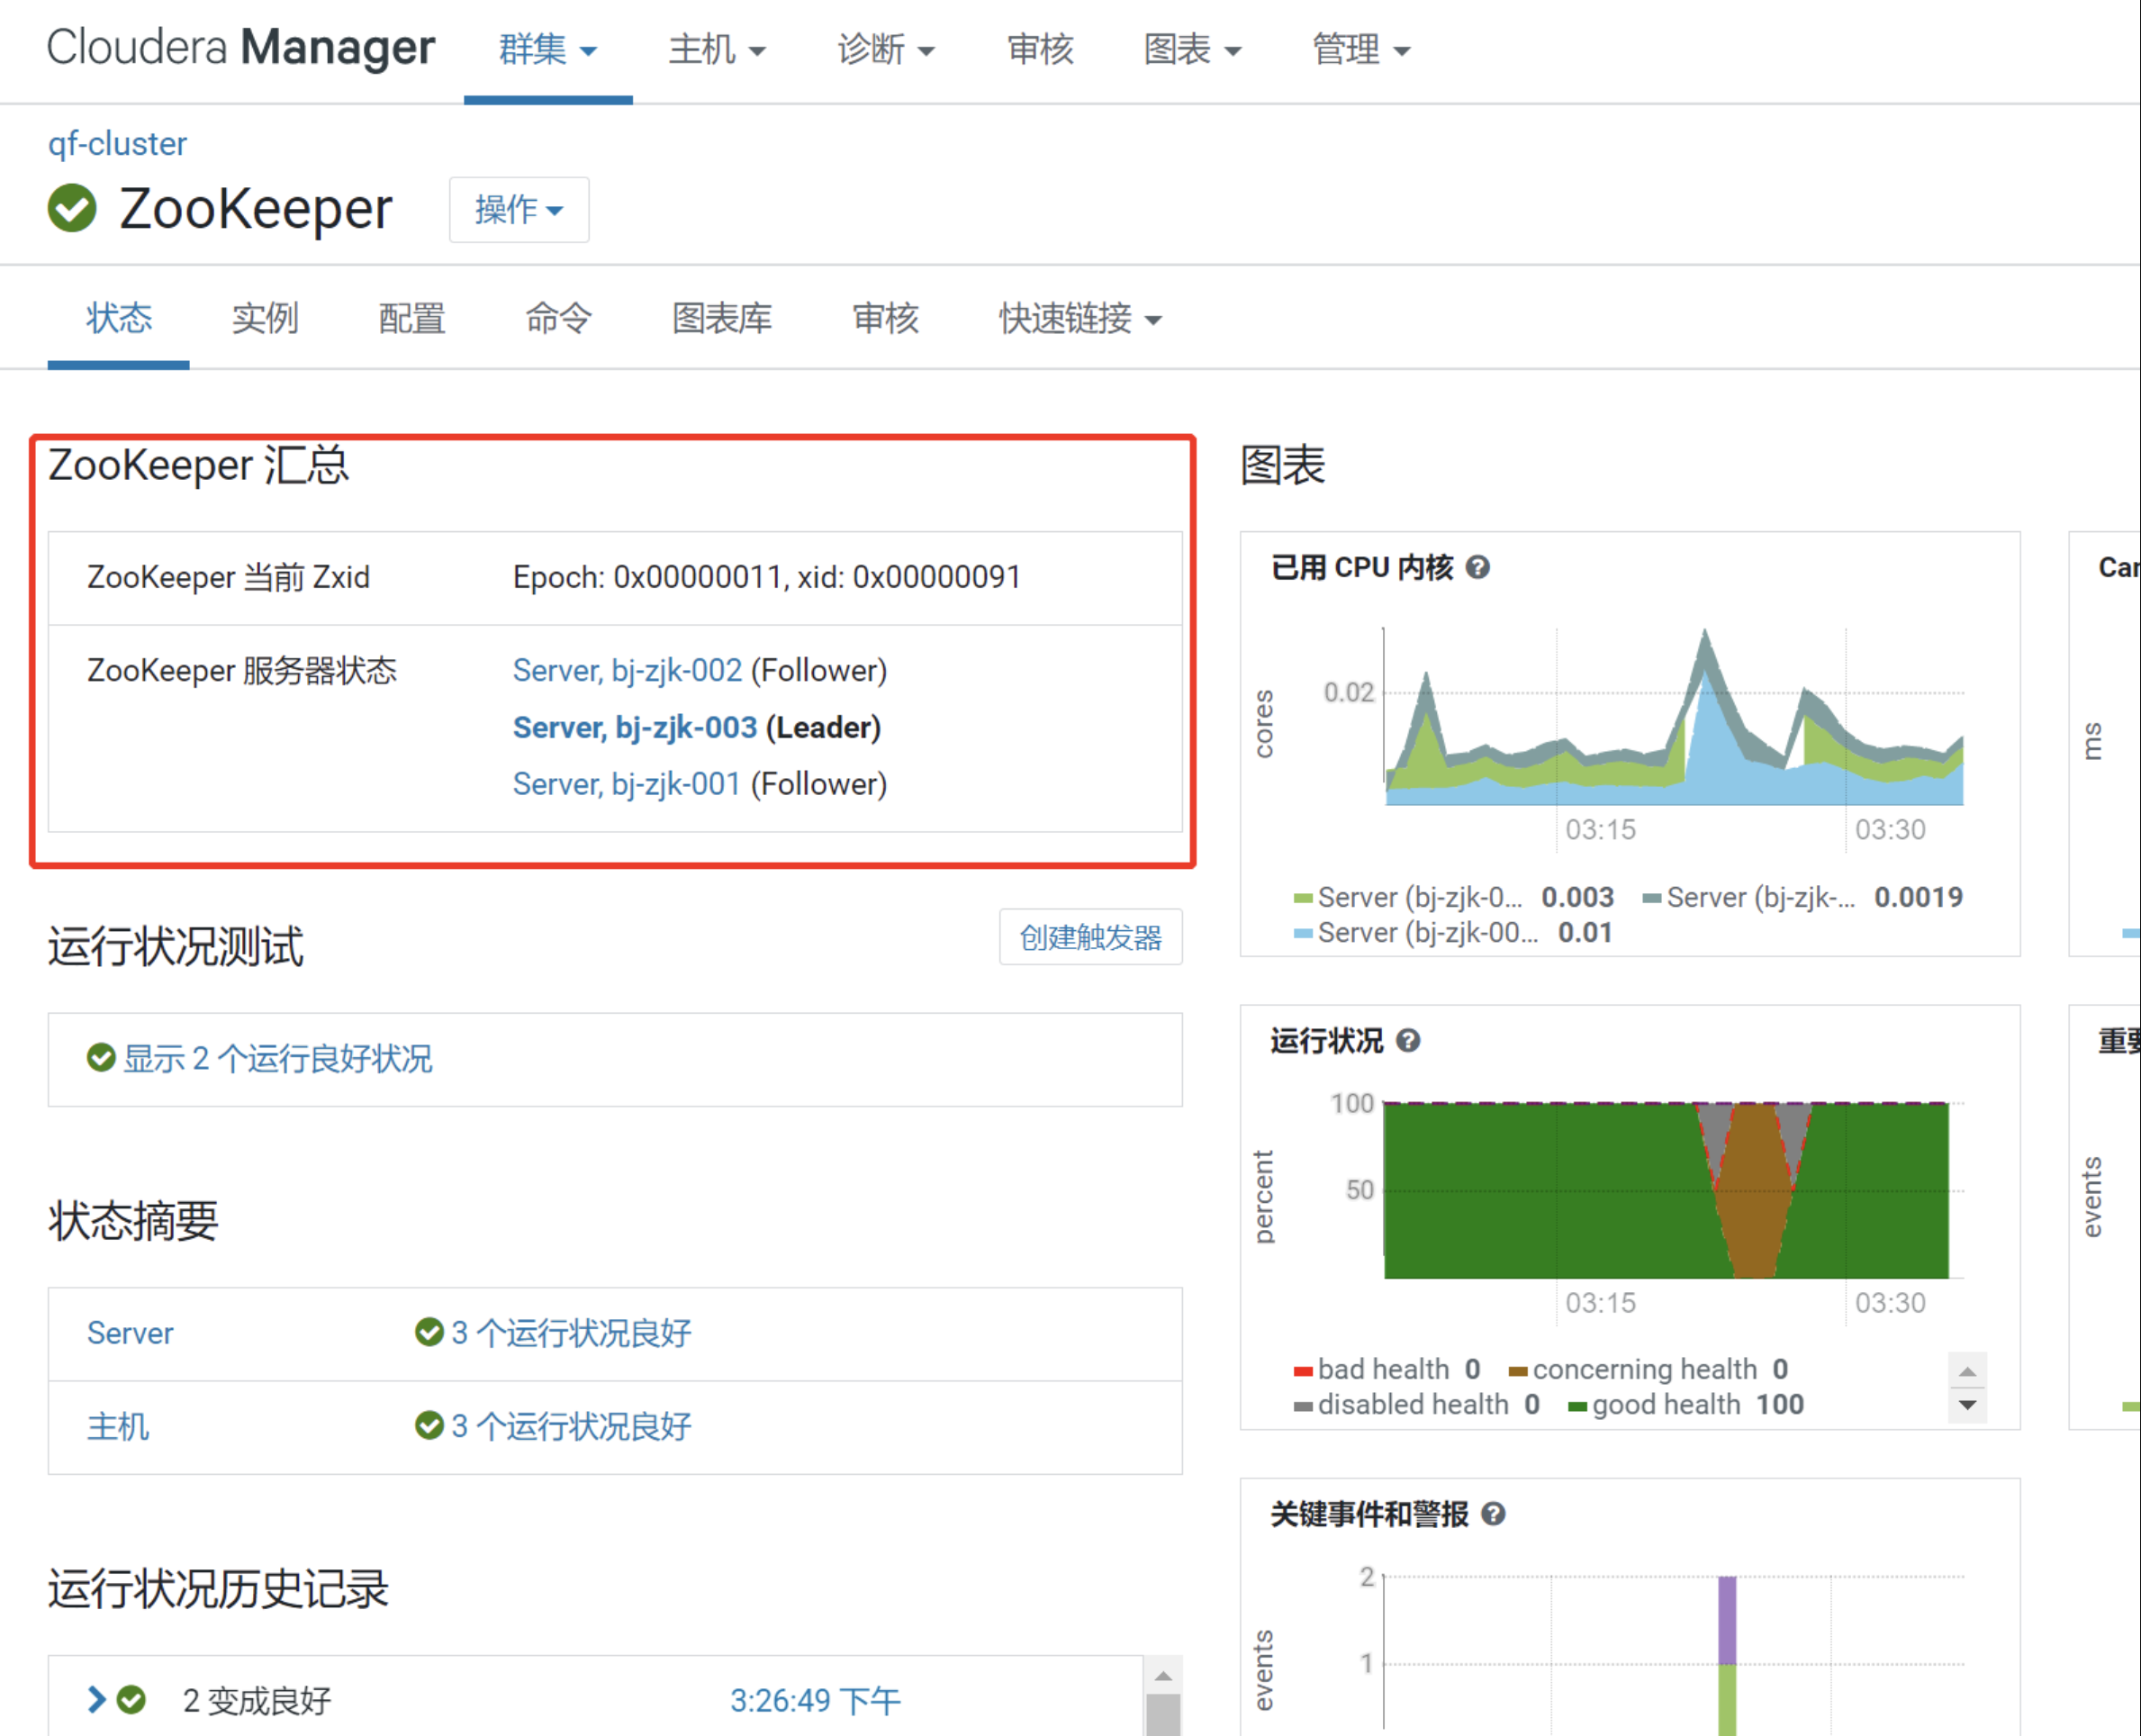The image size is (2141, 1736).
Task: Navigate to qf-cluster via breadcrumb link
Action: [117, 143]
